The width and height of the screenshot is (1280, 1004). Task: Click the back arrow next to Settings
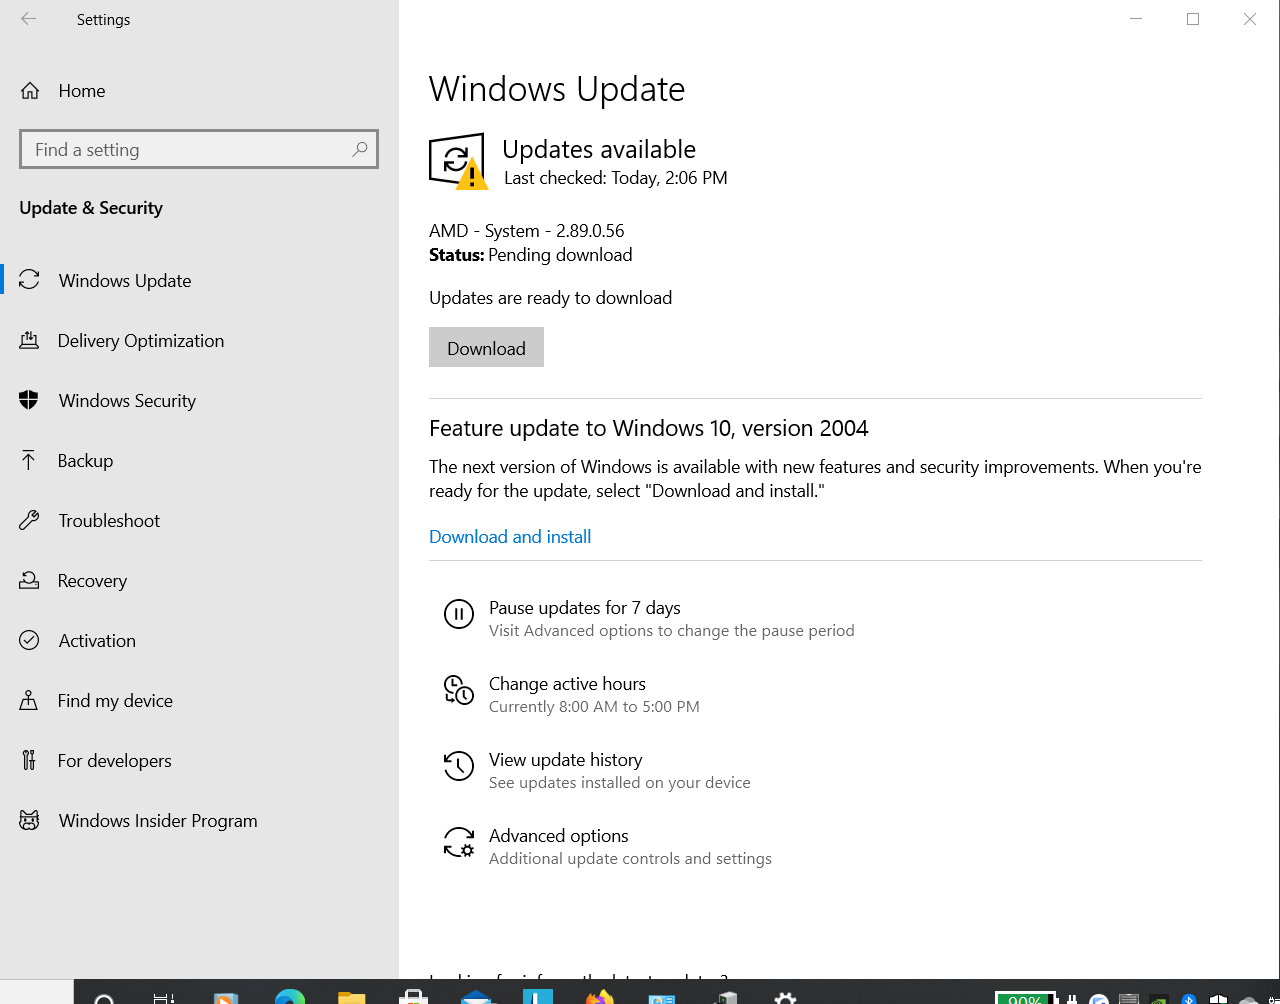coord(28,19)
